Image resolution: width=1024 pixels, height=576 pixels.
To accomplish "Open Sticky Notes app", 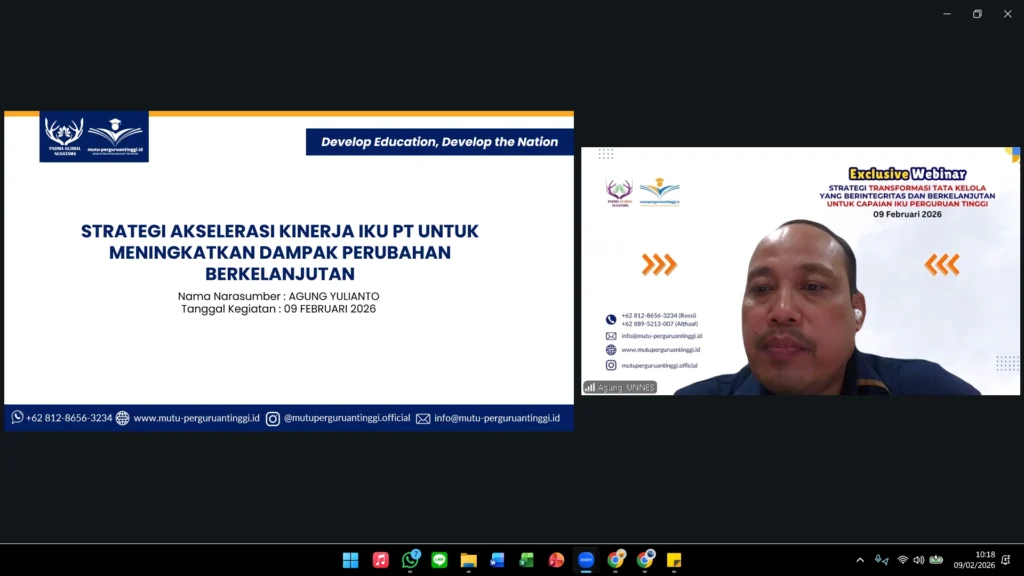I will click(x=674, y=560).
